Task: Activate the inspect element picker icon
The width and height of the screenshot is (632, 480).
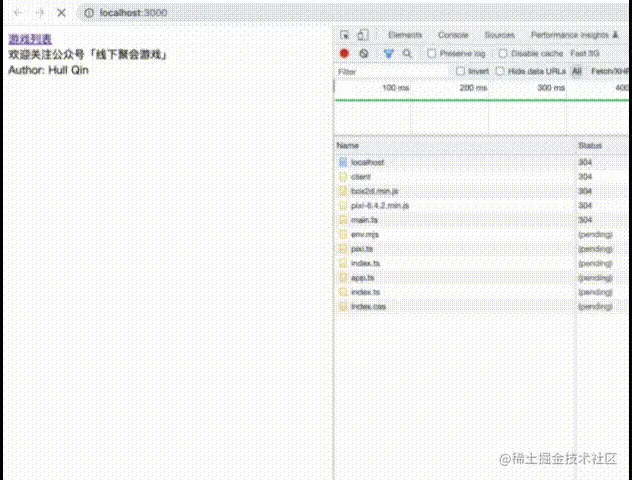Action: click(x=345, y=35)
